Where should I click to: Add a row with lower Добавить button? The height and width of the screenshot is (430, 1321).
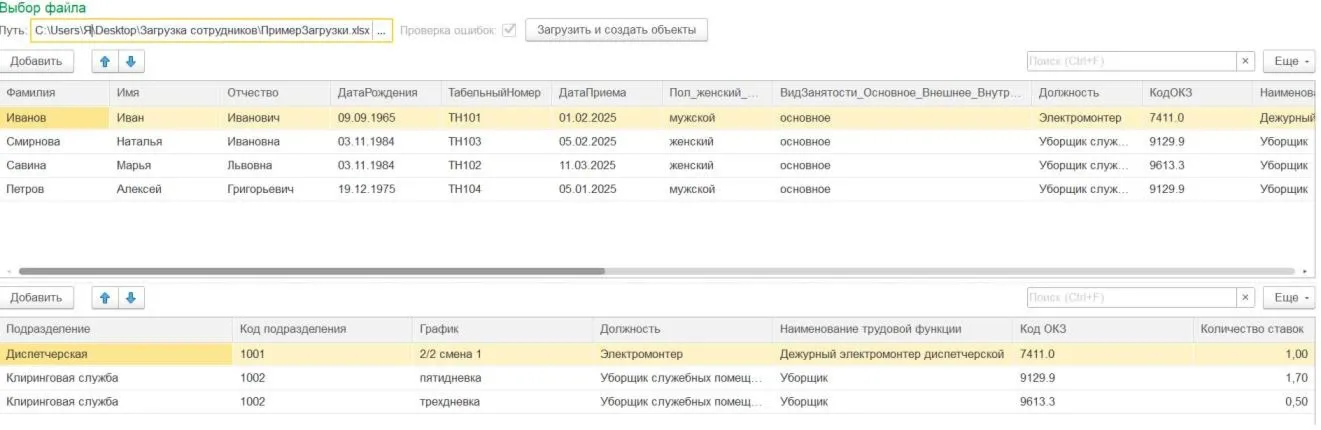[37, 297]
